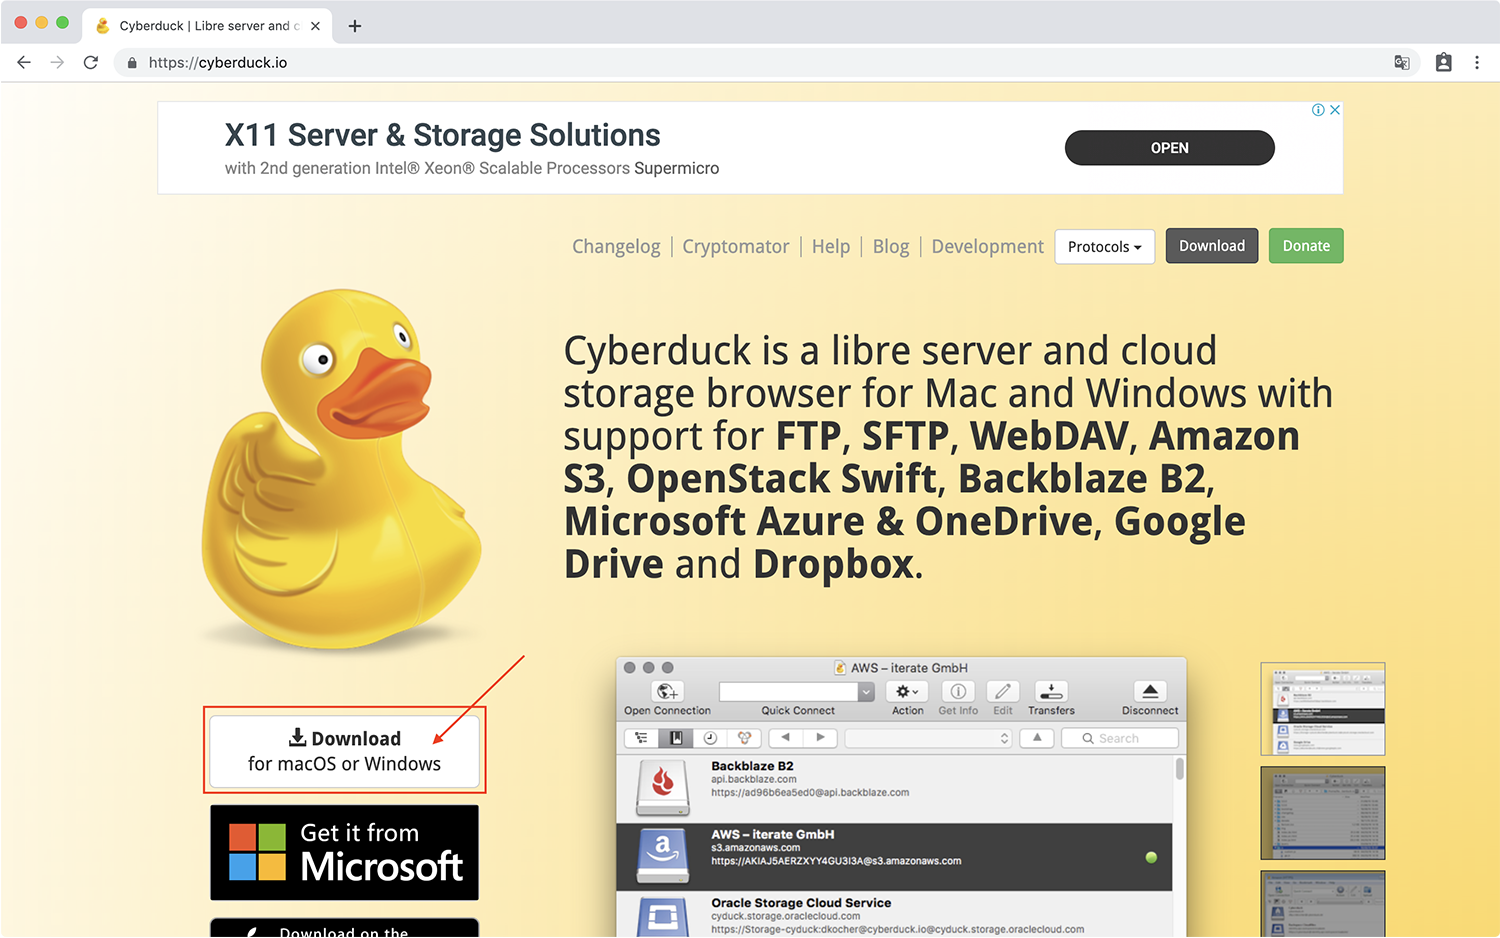Select the AWS – iterate GmbH bookmark
1500x938 pixels.
coord(894,857)
